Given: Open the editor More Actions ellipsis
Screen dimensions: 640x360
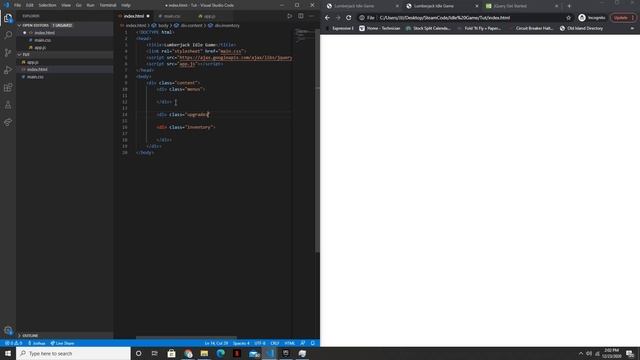Looking at the screenshot, I should [311, 16].
